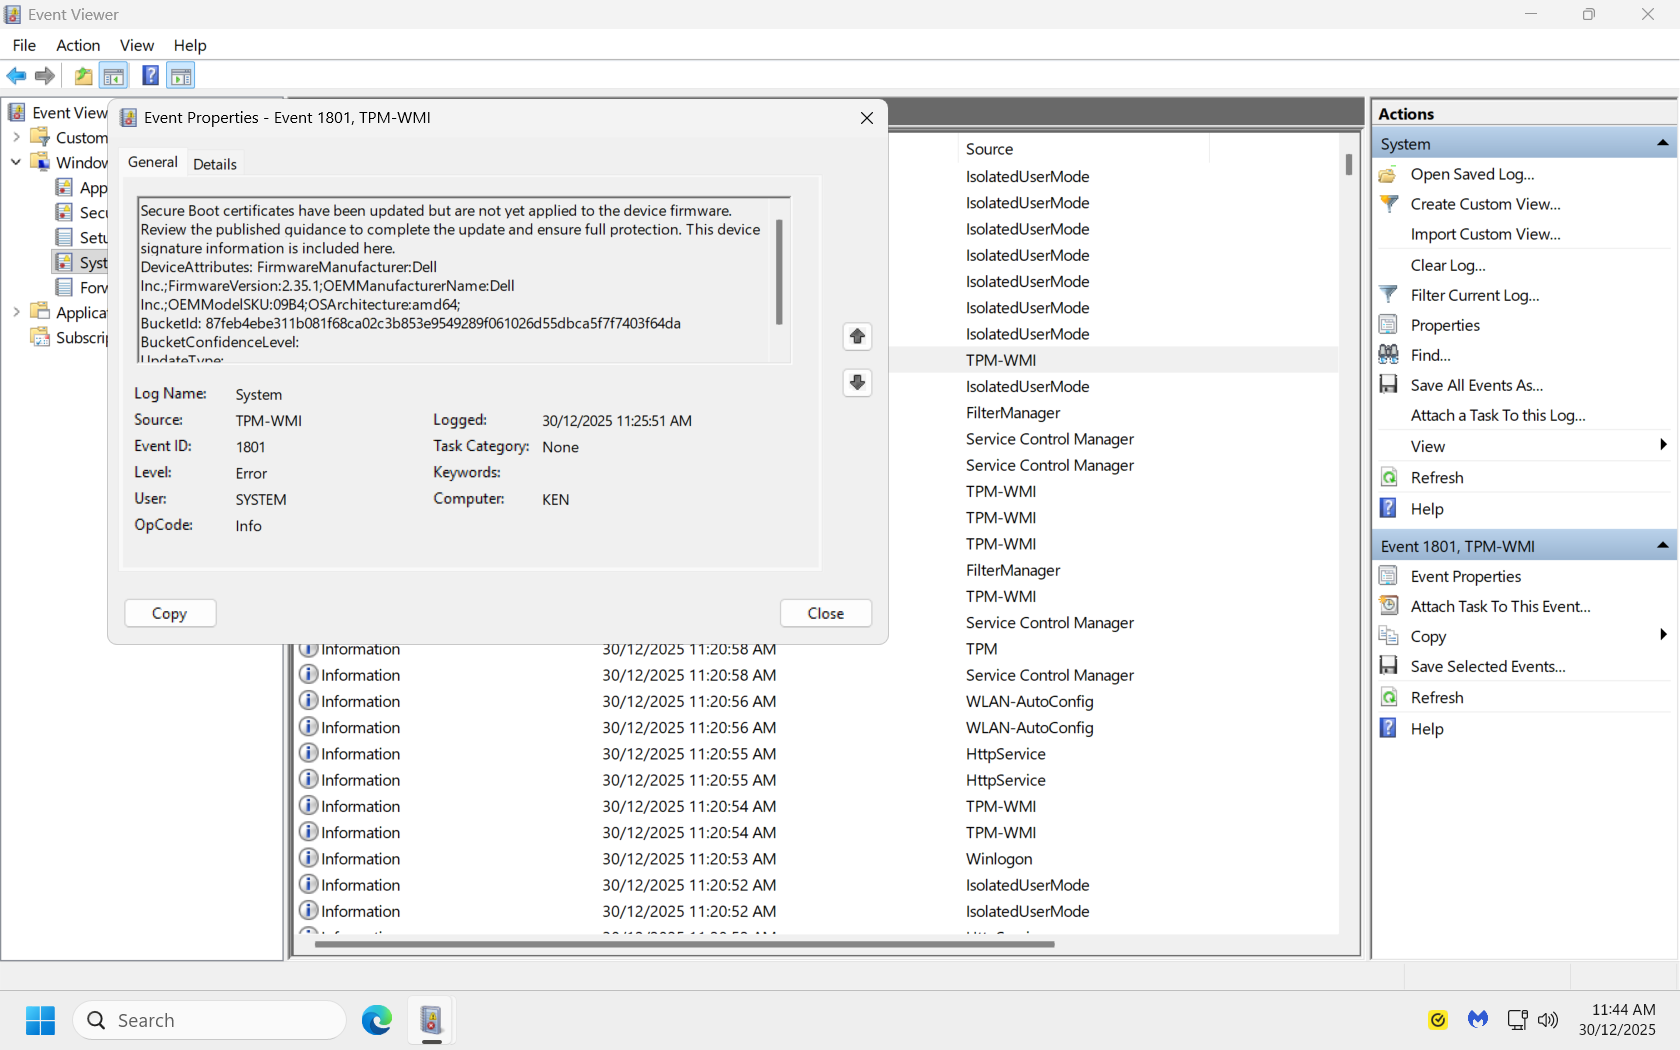Click the Help icon in the toolbar
1680x1050 pixels.
pyautogui.click(x=149, y=75)
